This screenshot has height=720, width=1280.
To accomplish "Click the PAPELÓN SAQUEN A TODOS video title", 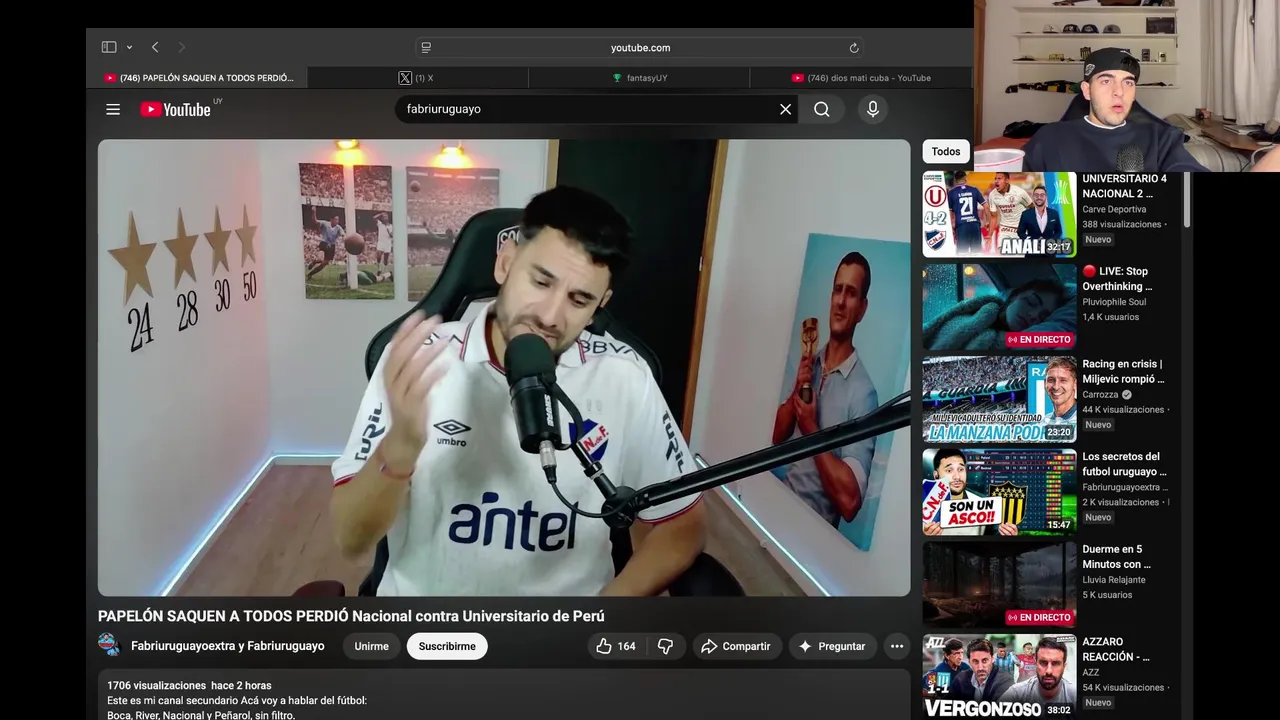I will click(351, 616).
